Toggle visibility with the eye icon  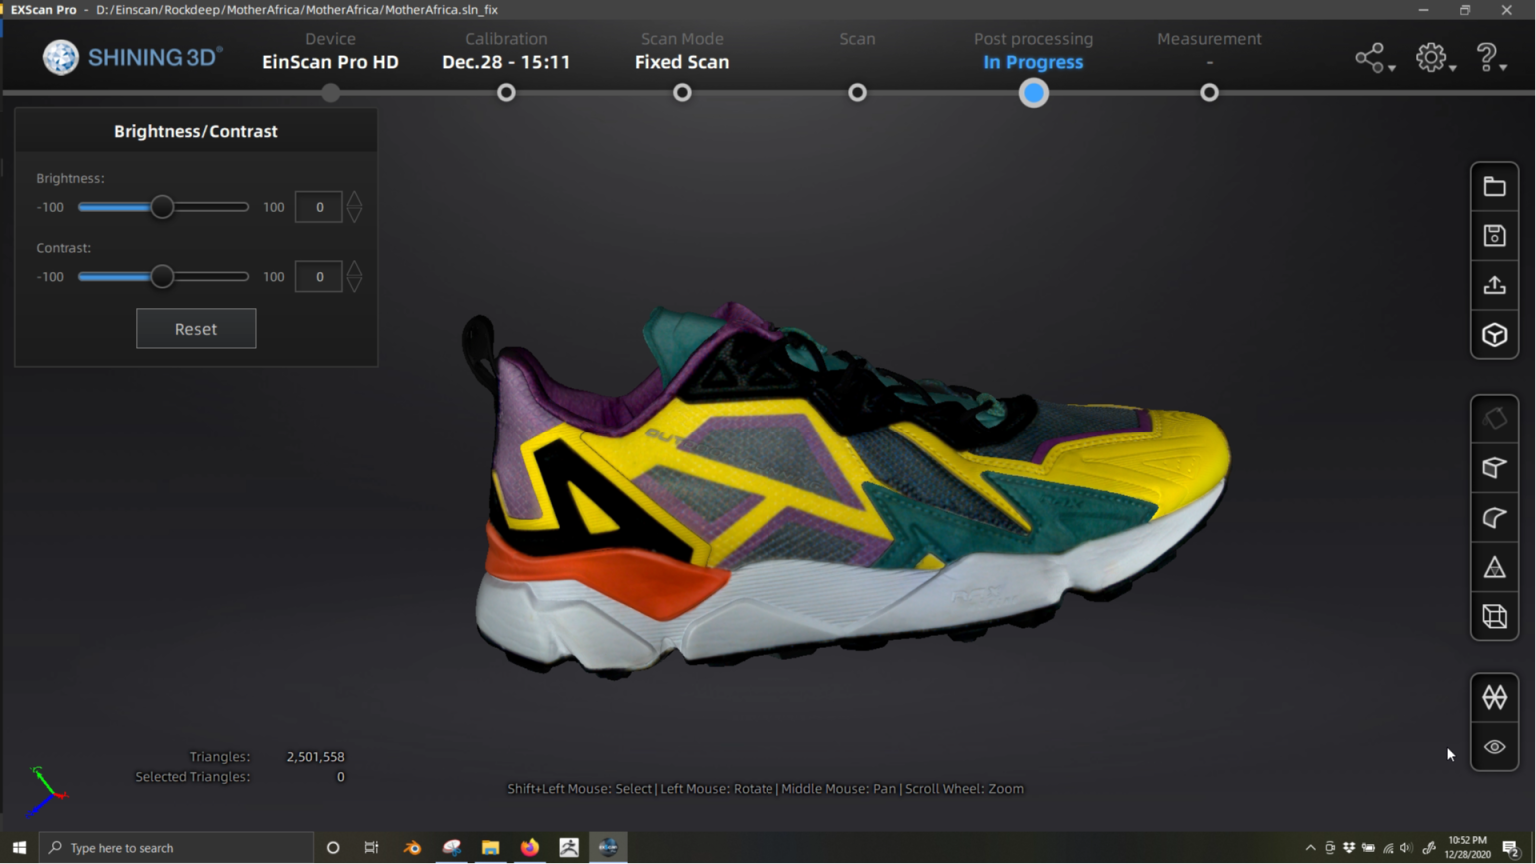[x=1494, y=747]
